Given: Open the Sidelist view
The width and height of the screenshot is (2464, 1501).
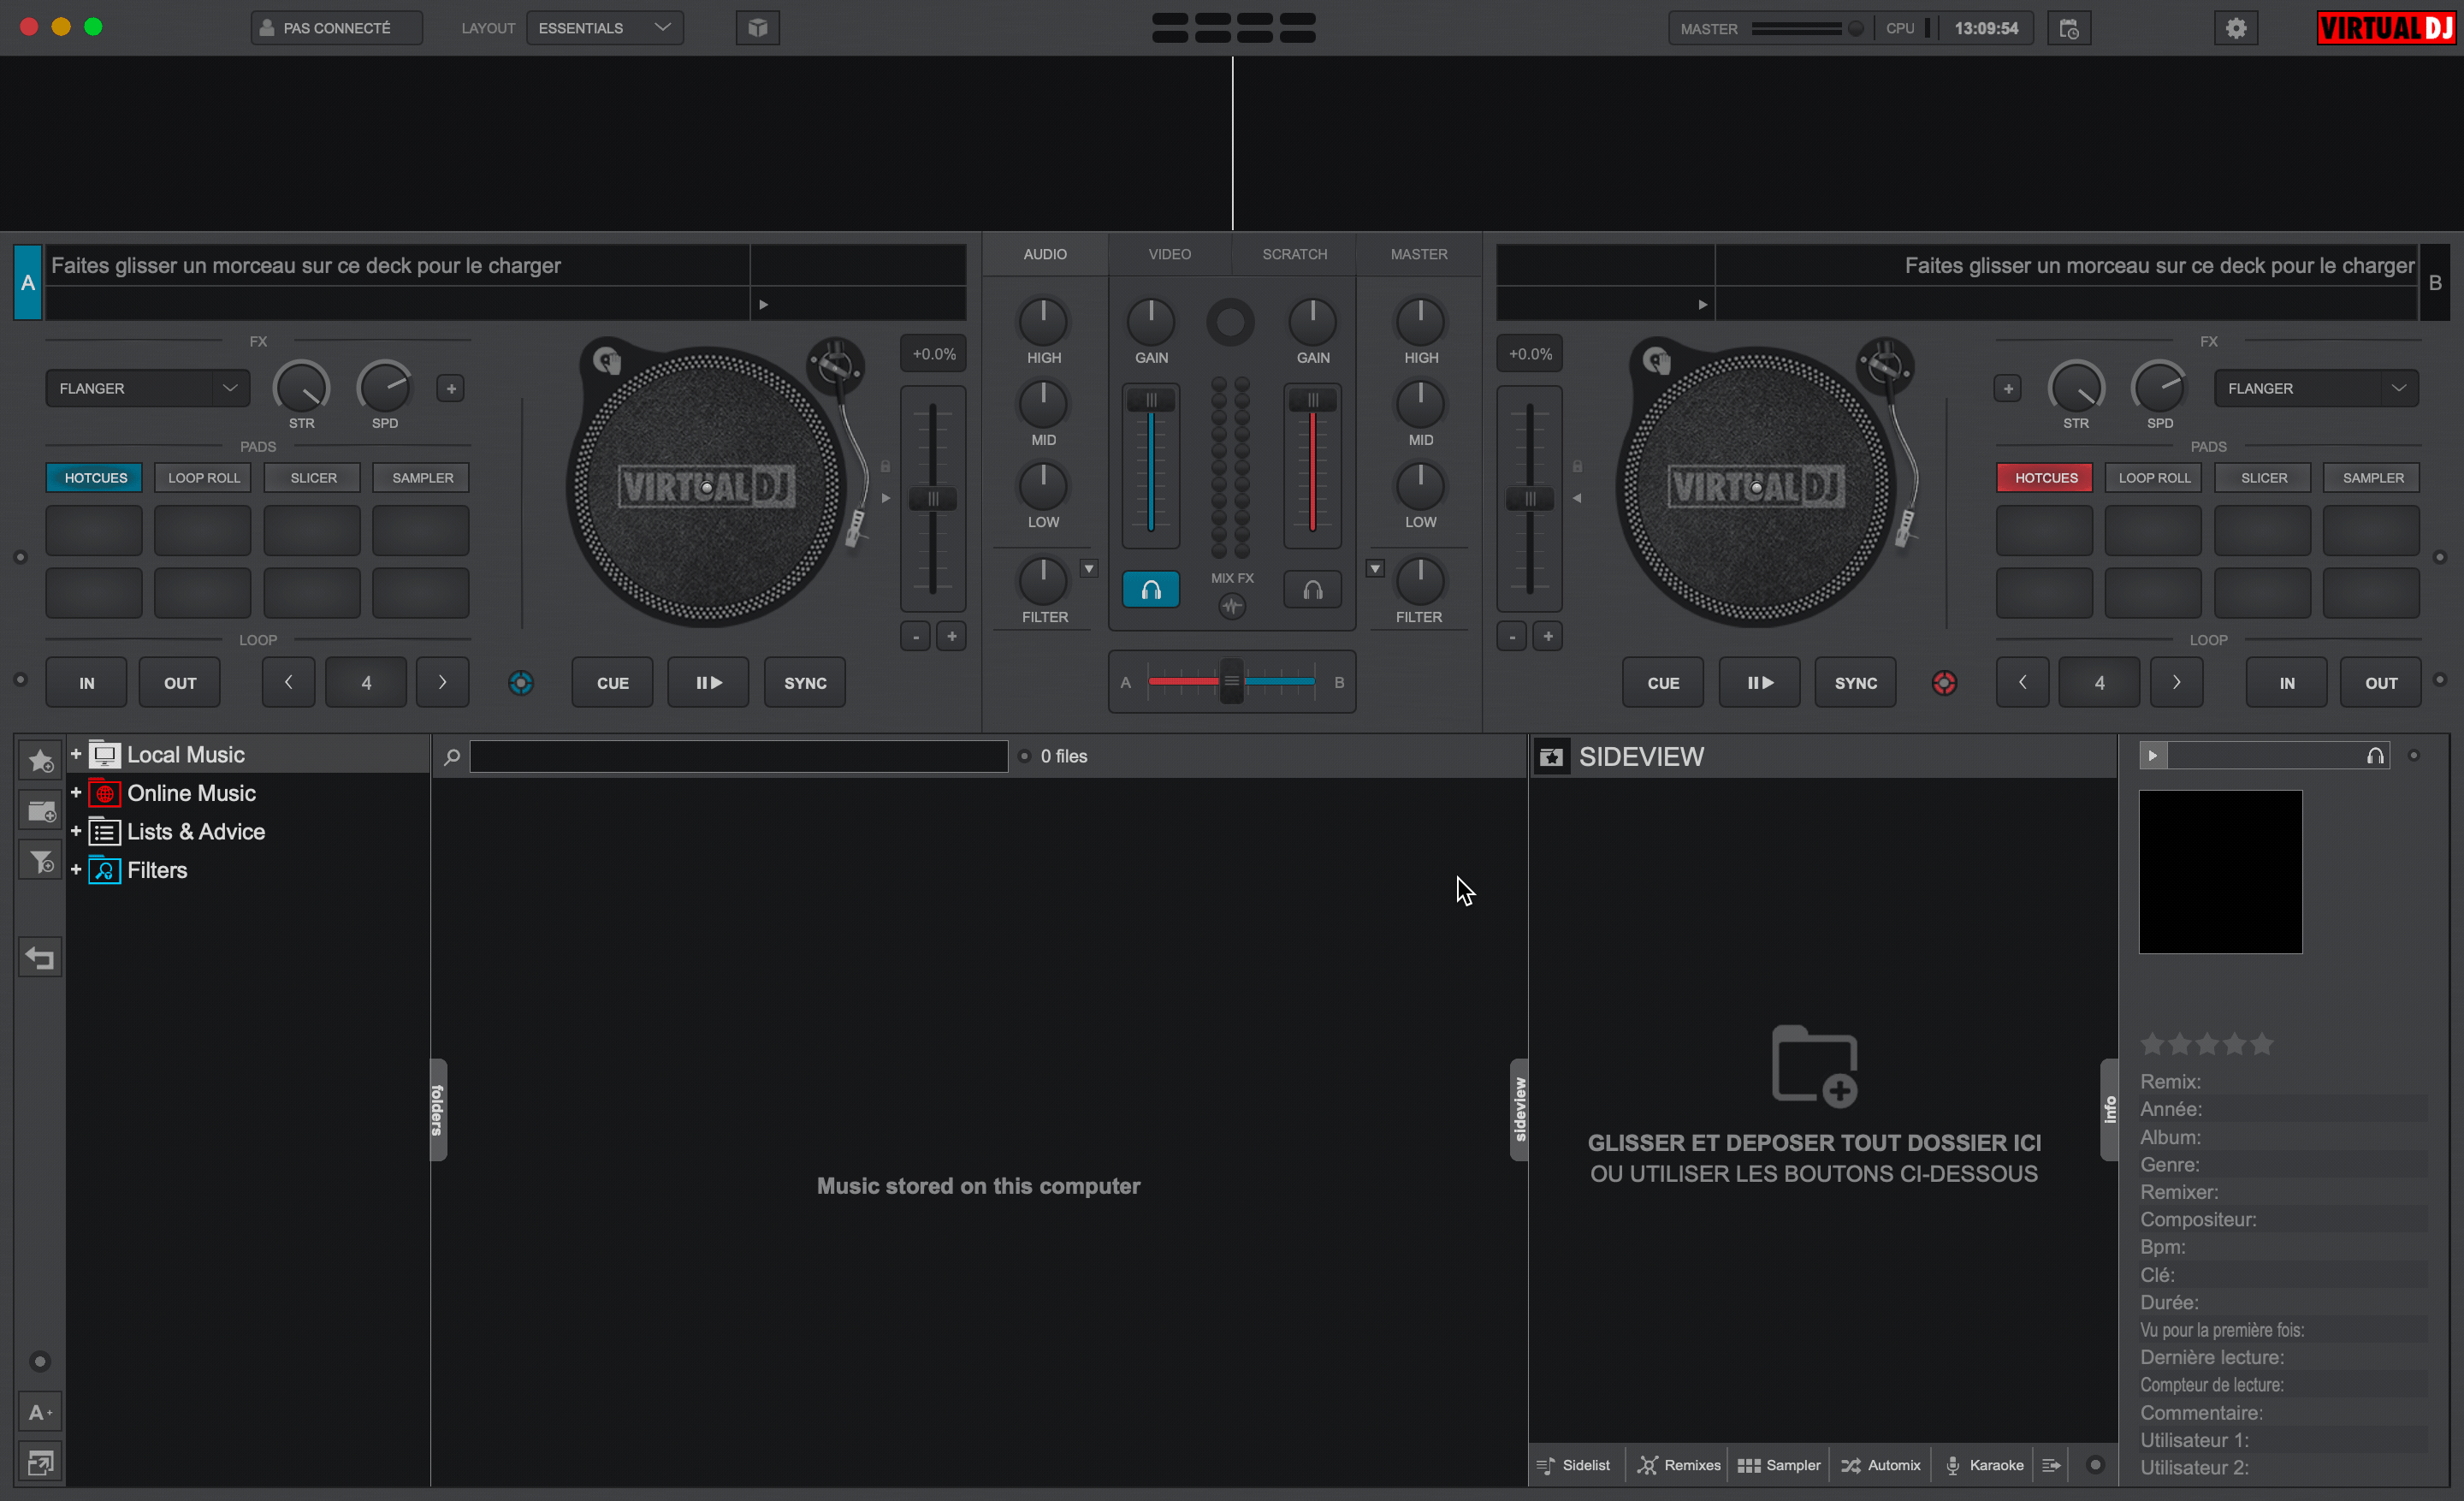Looking at the screenshot, I should click(x=1574, y=1465).
